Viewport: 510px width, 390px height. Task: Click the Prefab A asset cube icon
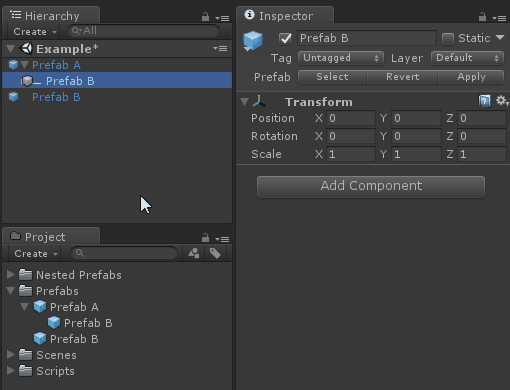[x=40, y=307]
